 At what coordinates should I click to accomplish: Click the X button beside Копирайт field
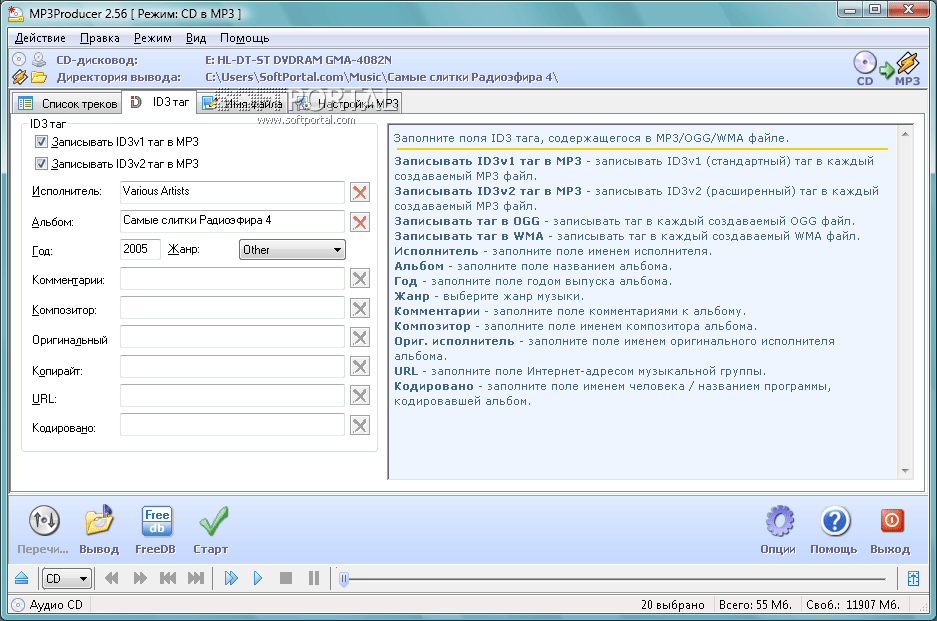[x=360, y=366]
